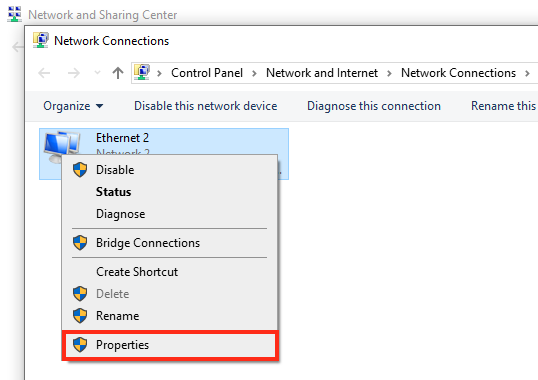Expand chevron after Network and Internet breadcrumb
Viewport: 538px width, 380px height.
(x=389, y=73)
